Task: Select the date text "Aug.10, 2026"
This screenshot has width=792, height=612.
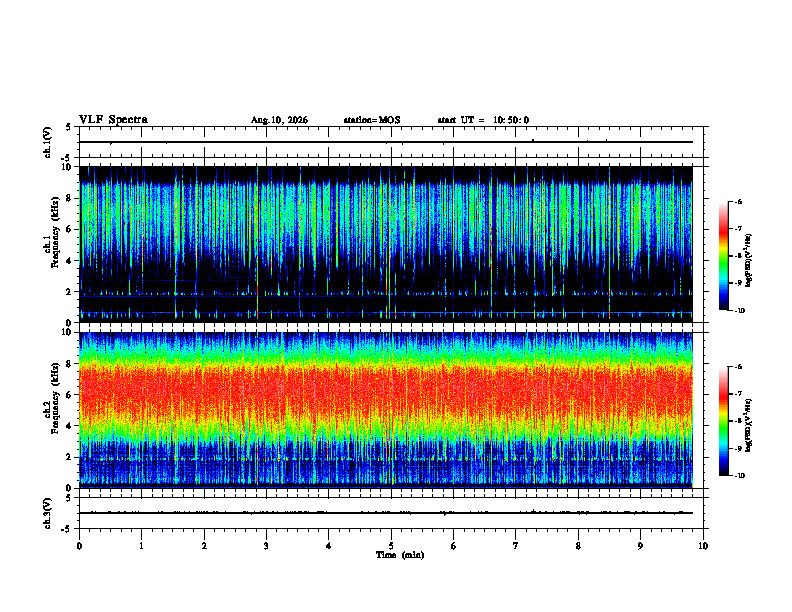Action: (x=279, y=120)
